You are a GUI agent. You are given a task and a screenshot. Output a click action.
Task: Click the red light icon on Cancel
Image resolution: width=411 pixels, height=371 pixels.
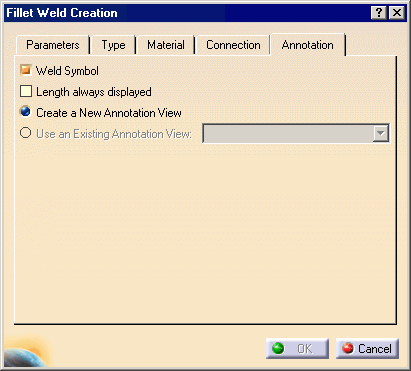348,349
